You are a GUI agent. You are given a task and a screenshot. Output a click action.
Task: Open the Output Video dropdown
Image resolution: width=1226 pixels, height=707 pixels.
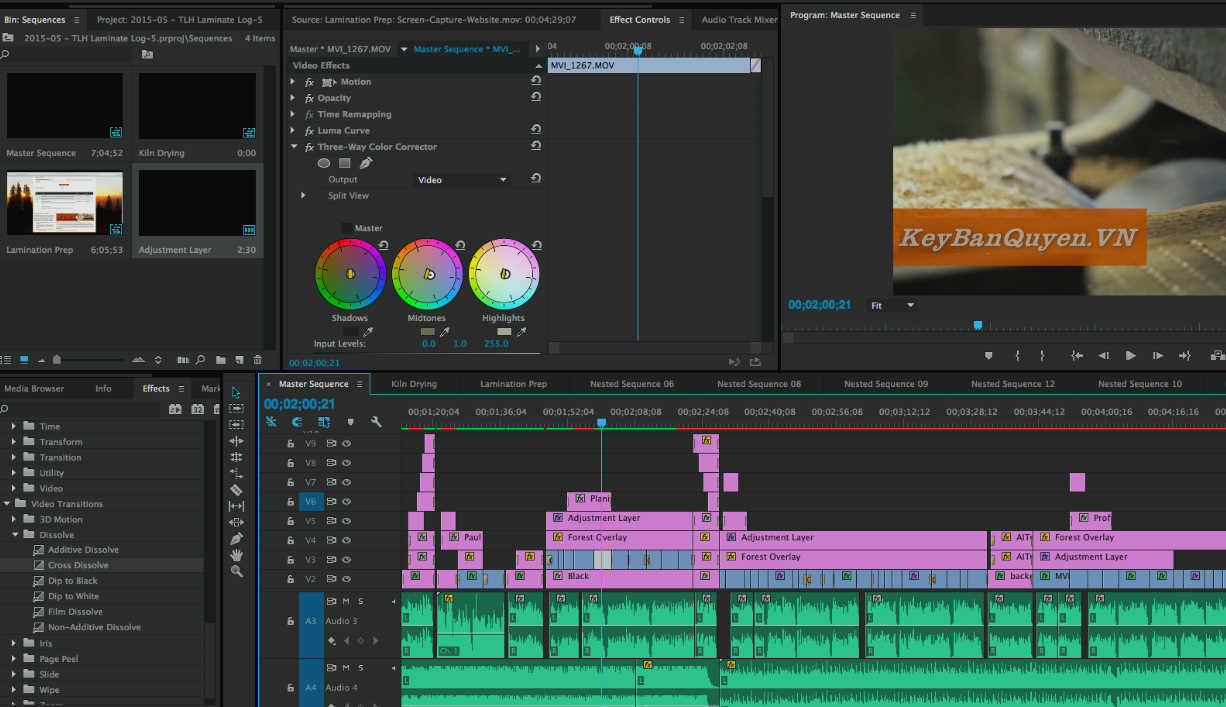[x=462, y=180]
